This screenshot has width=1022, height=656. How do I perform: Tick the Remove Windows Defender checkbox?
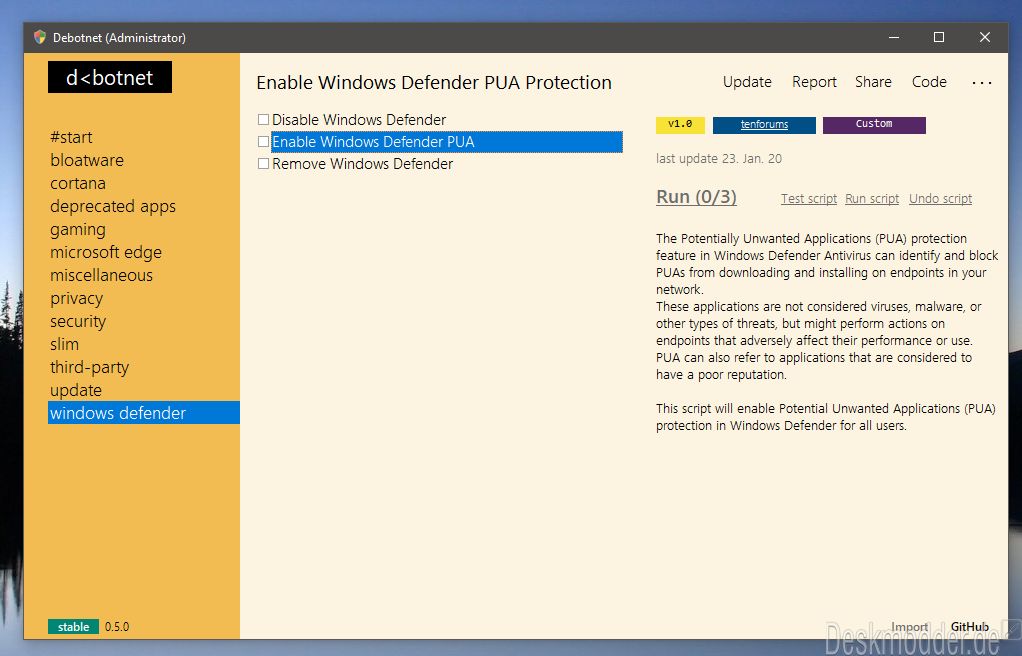coord(263,164)
